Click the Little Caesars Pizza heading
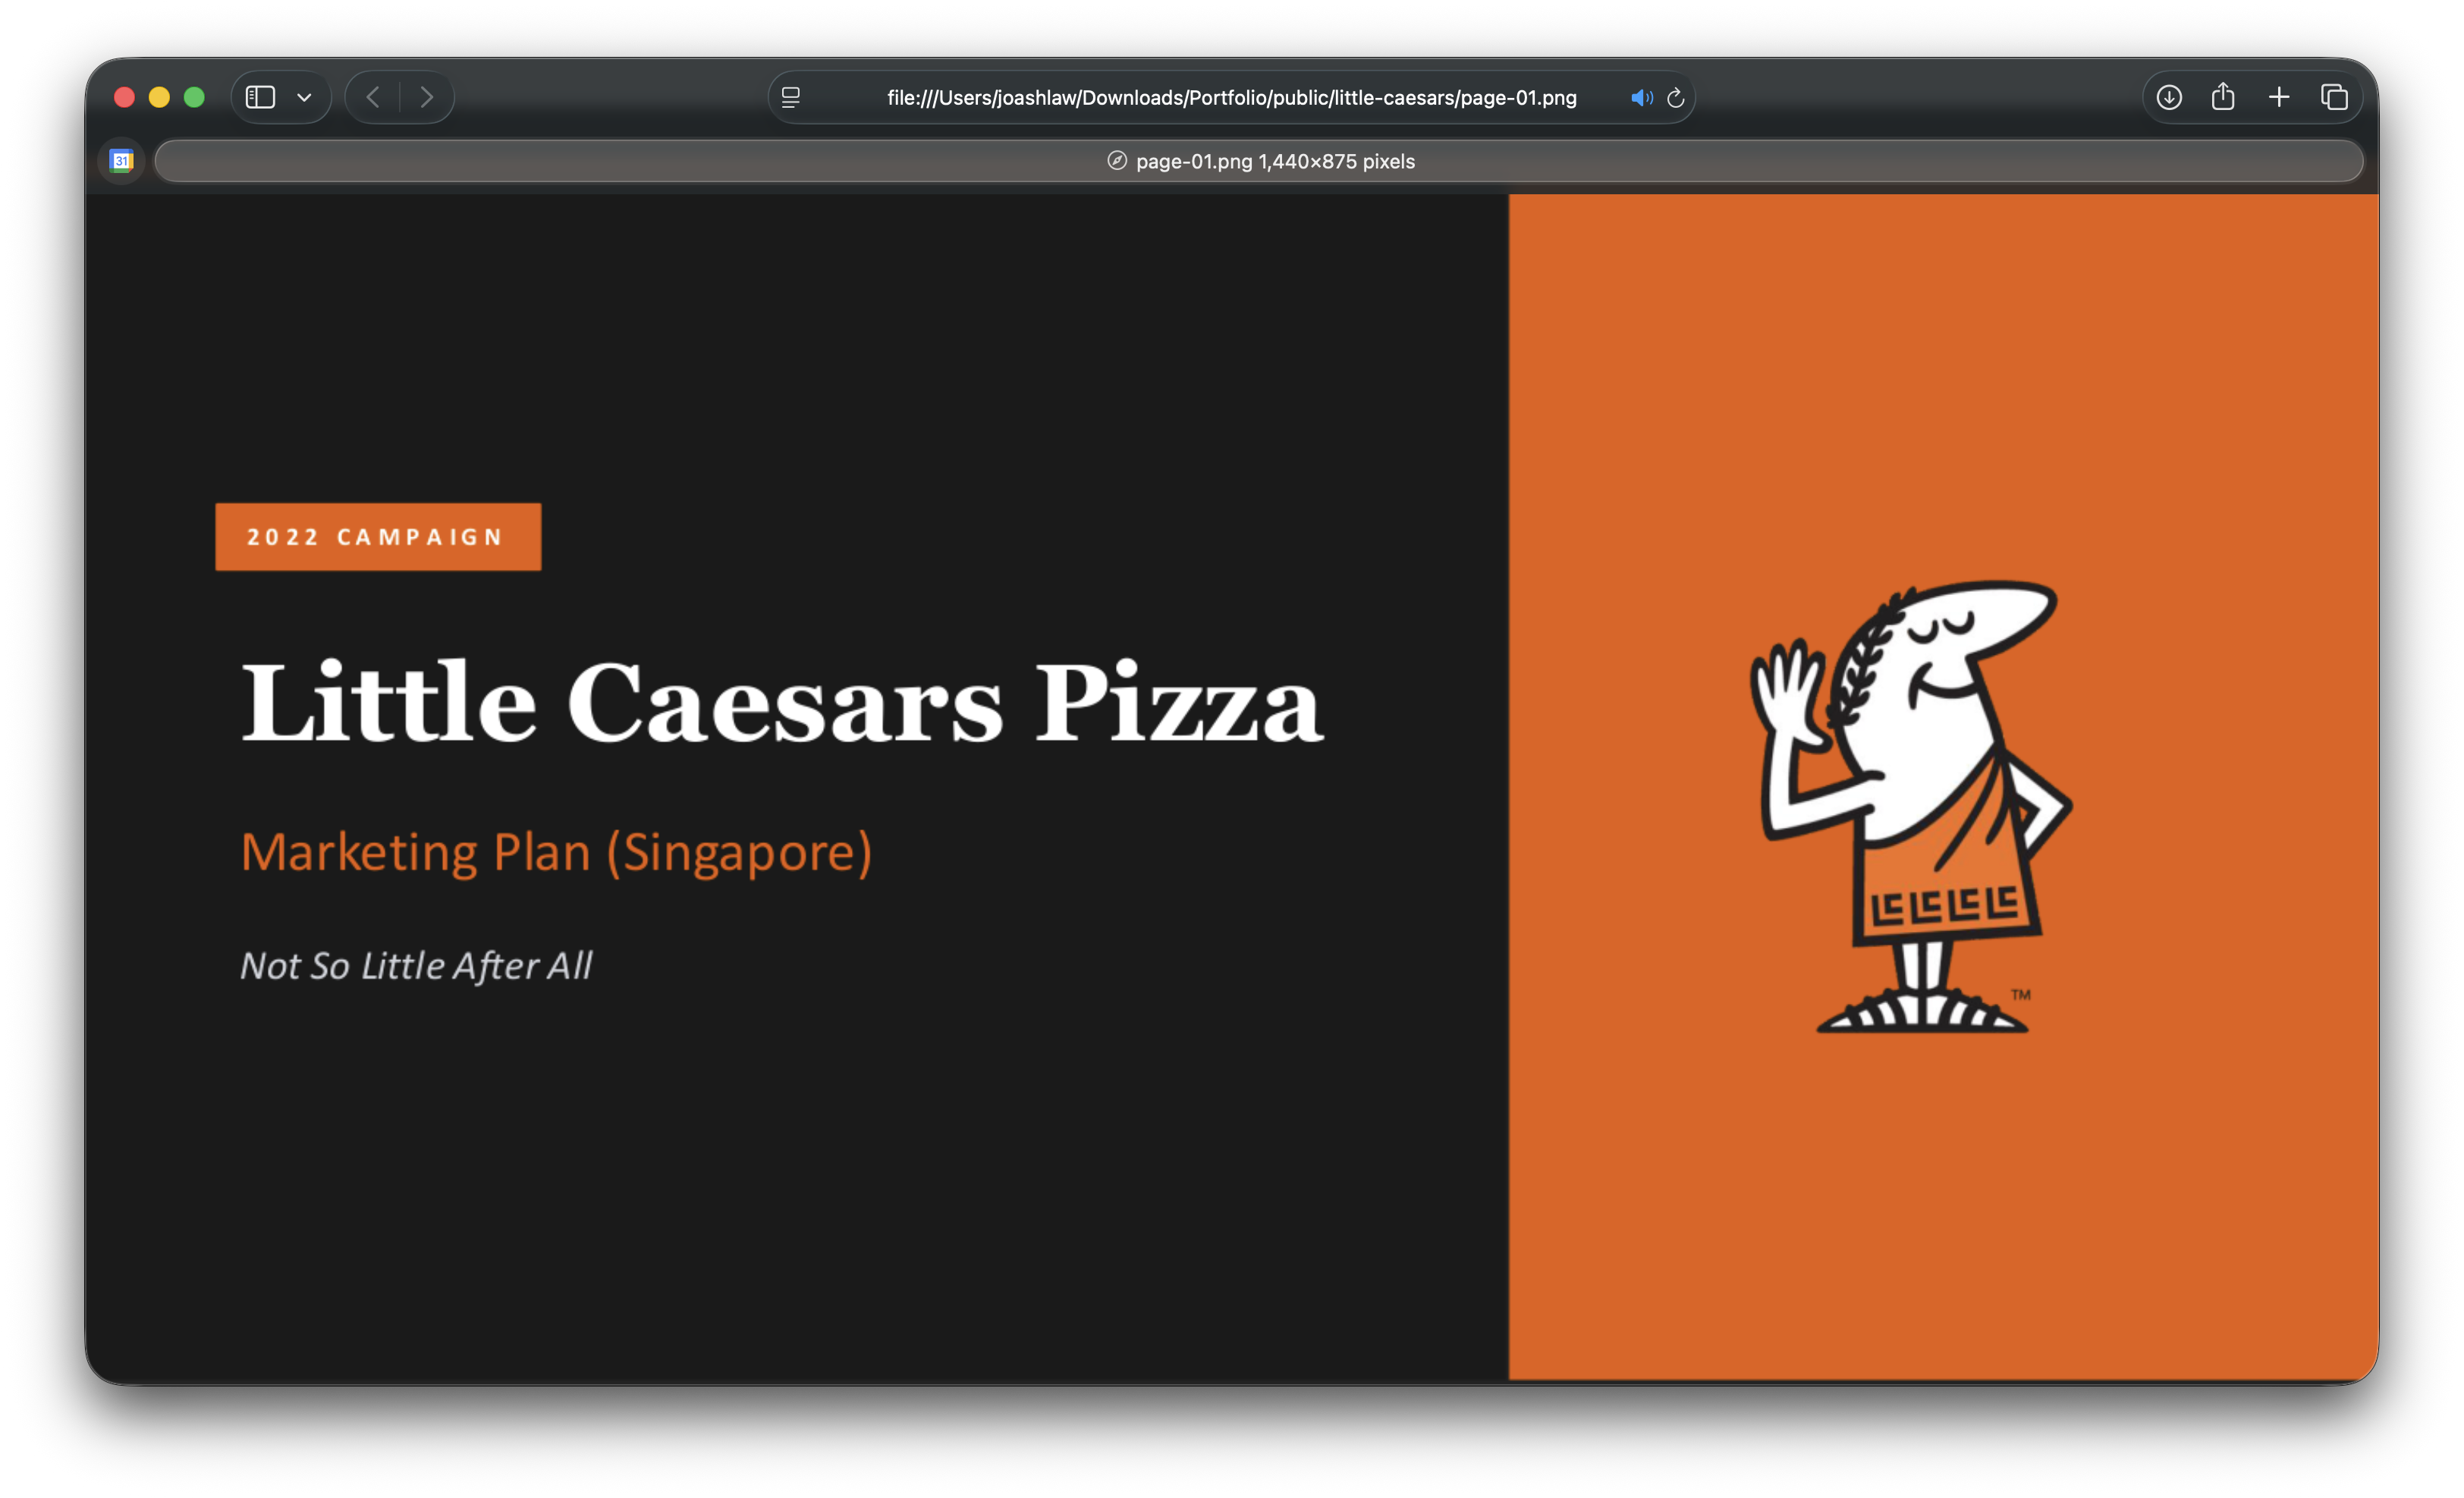The image size is (2464, 1498). click(782, 704)
